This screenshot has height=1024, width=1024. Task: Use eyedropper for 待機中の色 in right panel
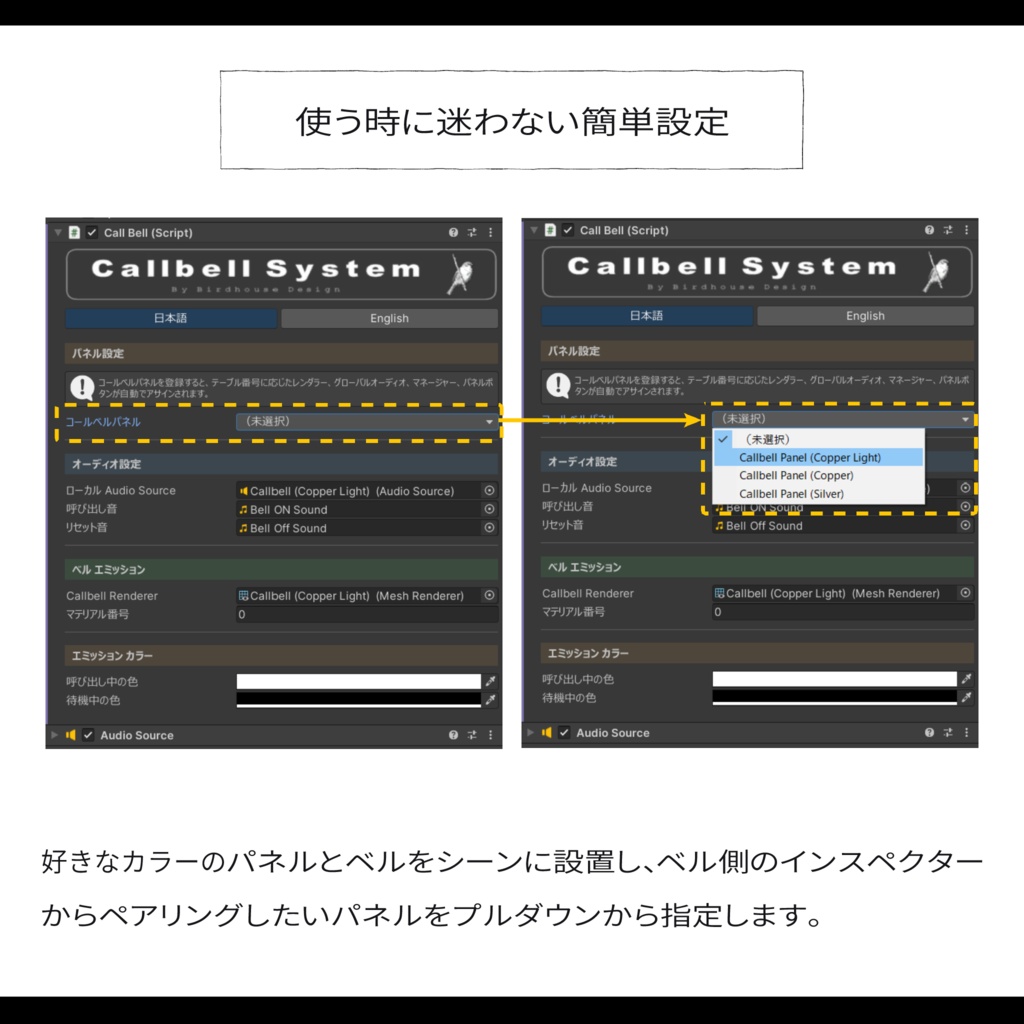[x=967, y=697]
